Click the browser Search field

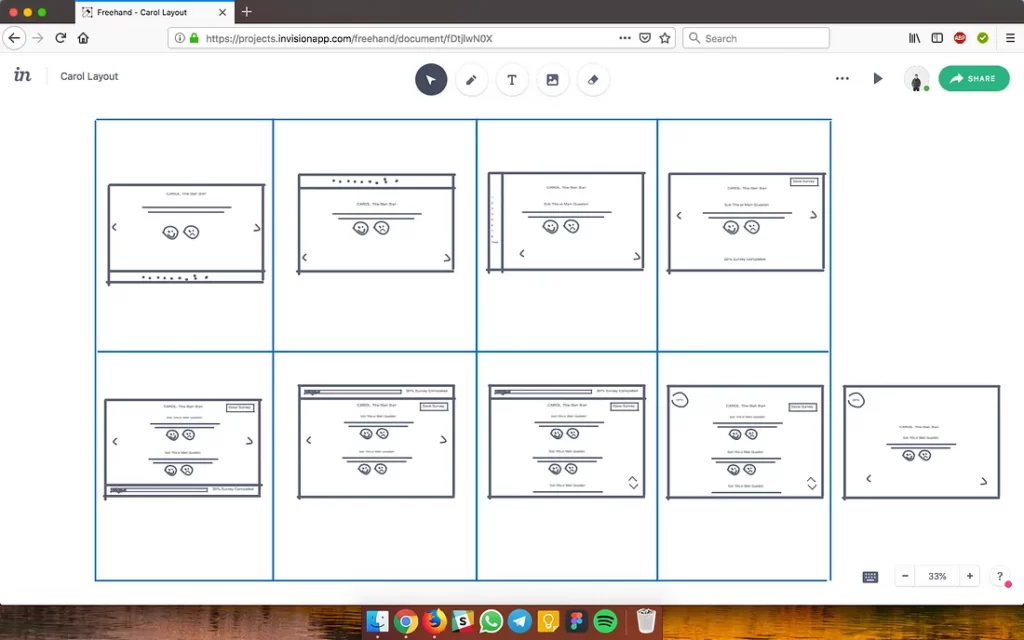tap(757, 38)
